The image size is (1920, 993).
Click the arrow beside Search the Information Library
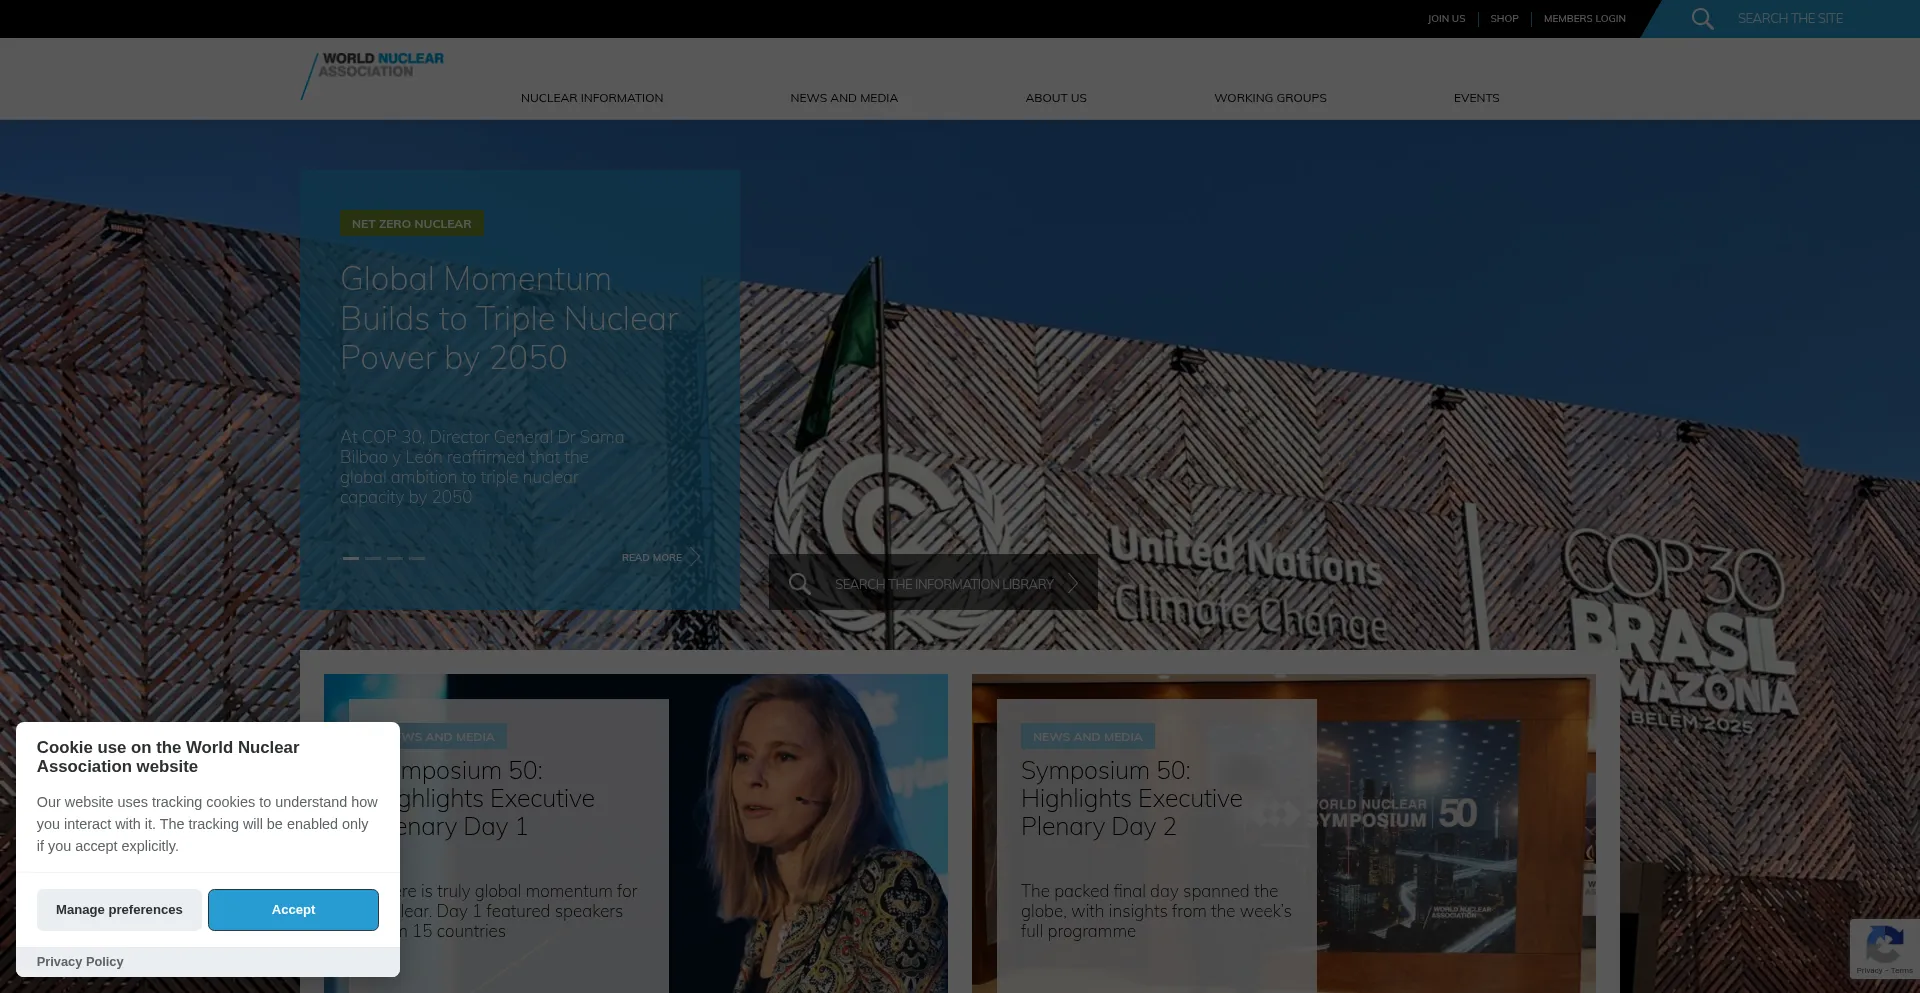pyautogui.click(x=1074, y=584)
